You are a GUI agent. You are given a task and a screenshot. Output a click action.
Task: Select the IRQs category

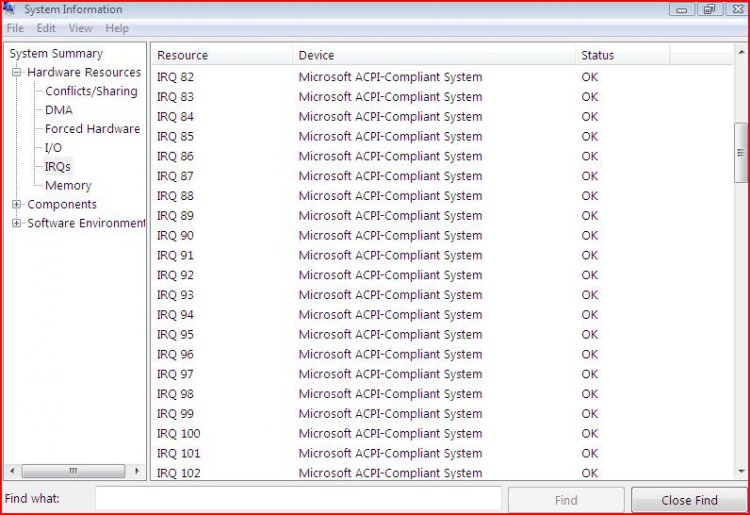(x=57, y=166)
